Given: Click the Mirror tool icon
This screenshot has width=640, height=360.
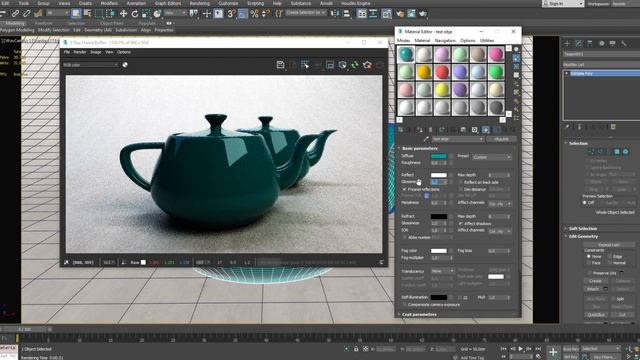Looking at the screenshot, I should pyautogui.click(x=335, y=14).
